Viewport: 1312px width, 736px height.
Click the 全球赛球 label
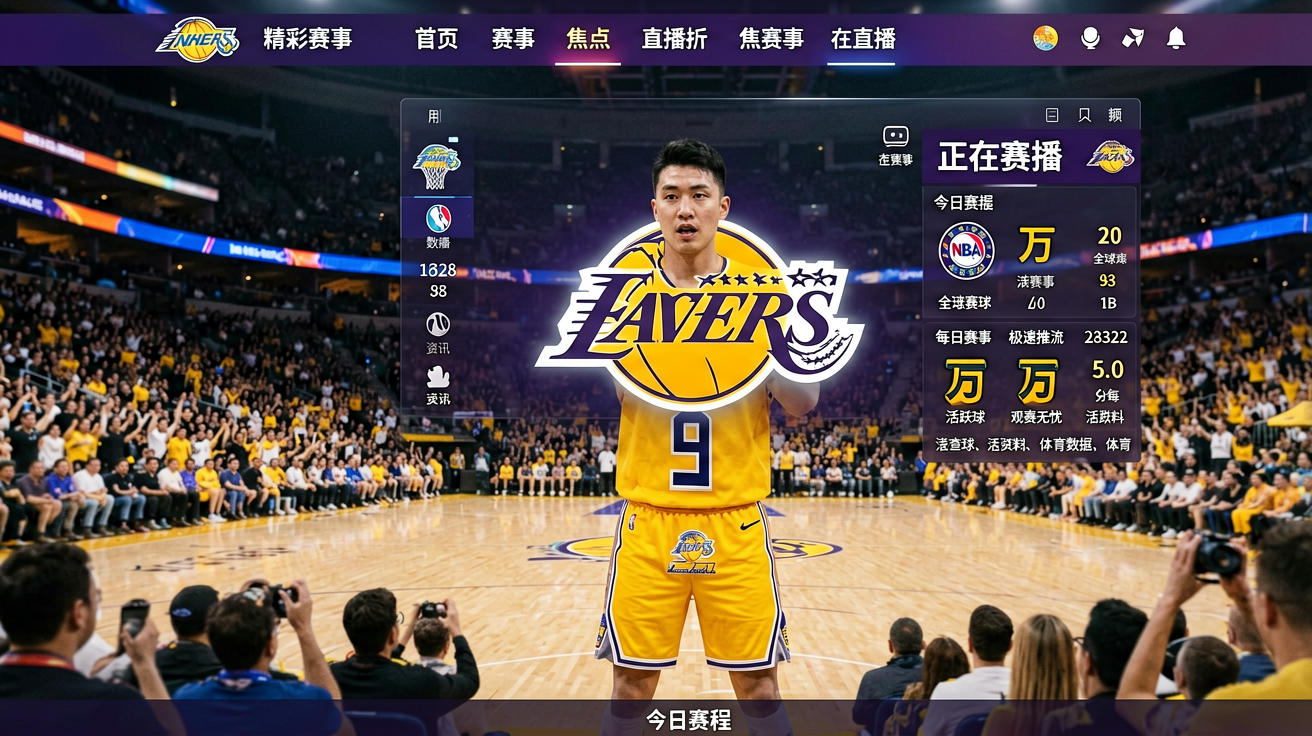[964, 302]
